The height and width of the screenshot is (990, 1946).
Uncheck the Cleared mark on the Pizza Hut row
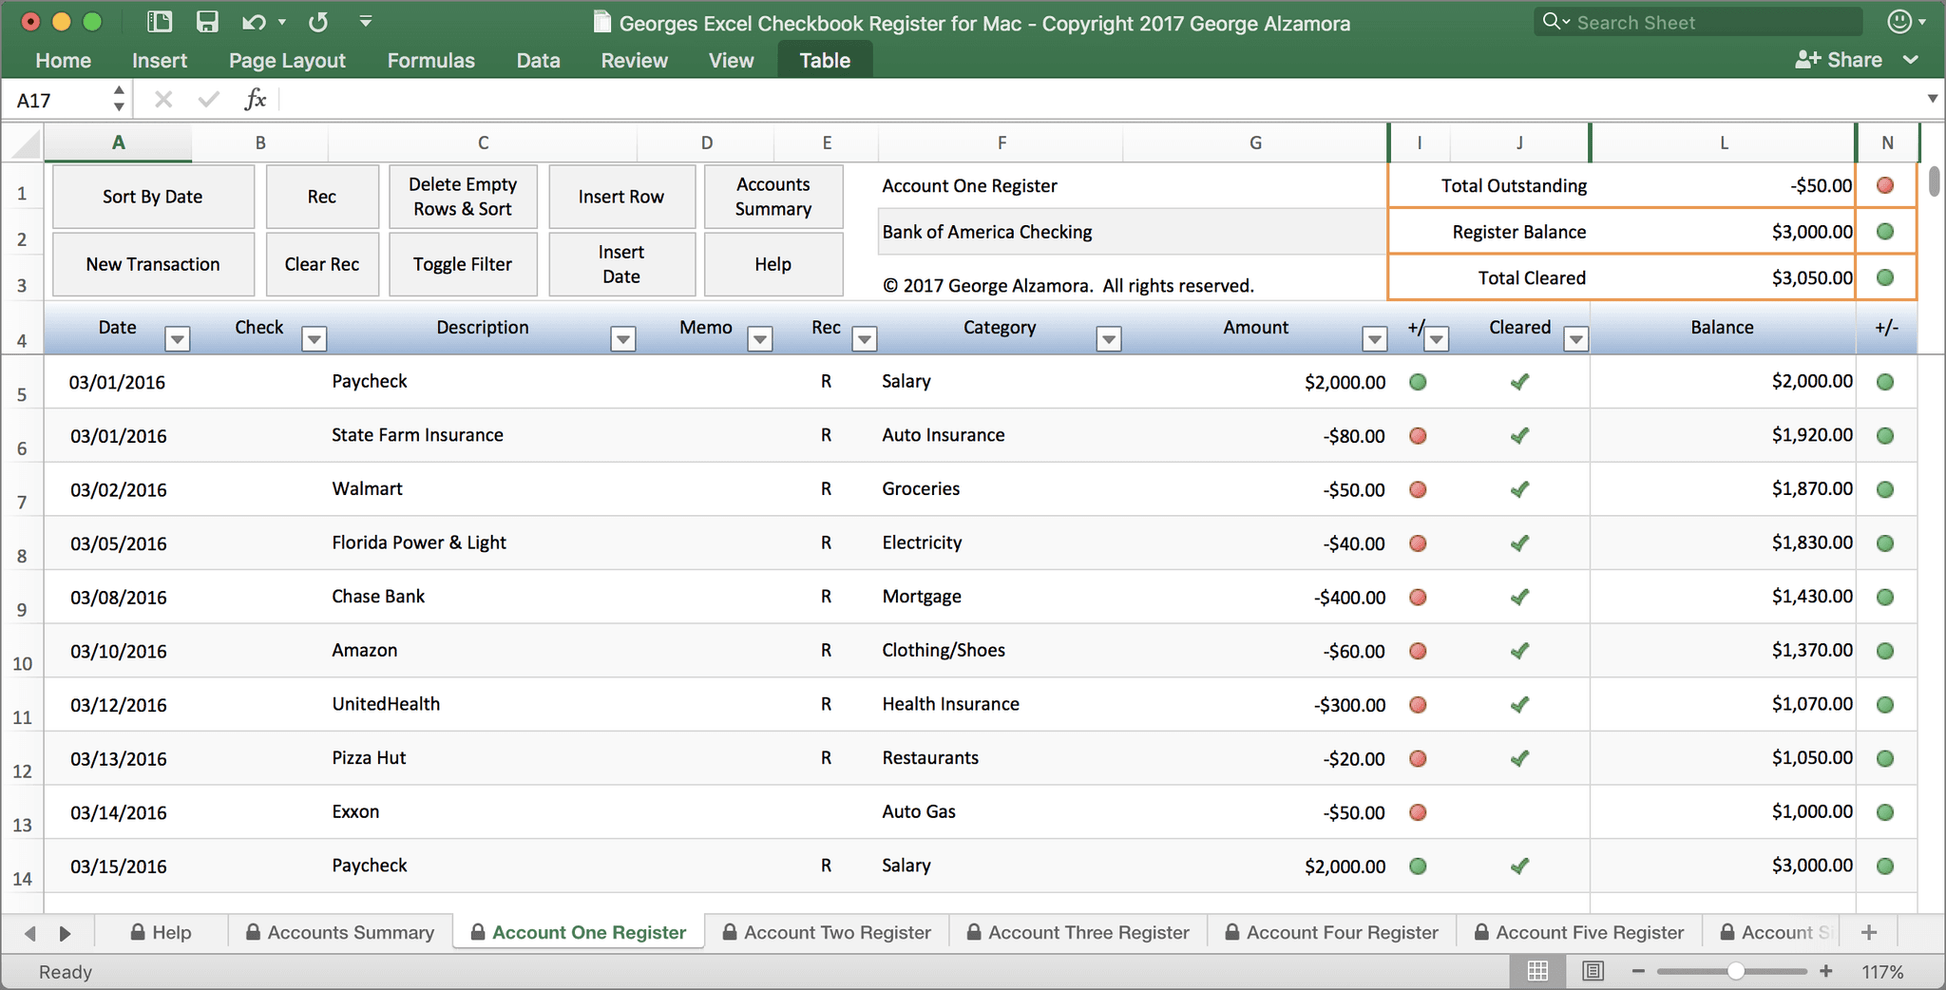tap(1520, 758)
